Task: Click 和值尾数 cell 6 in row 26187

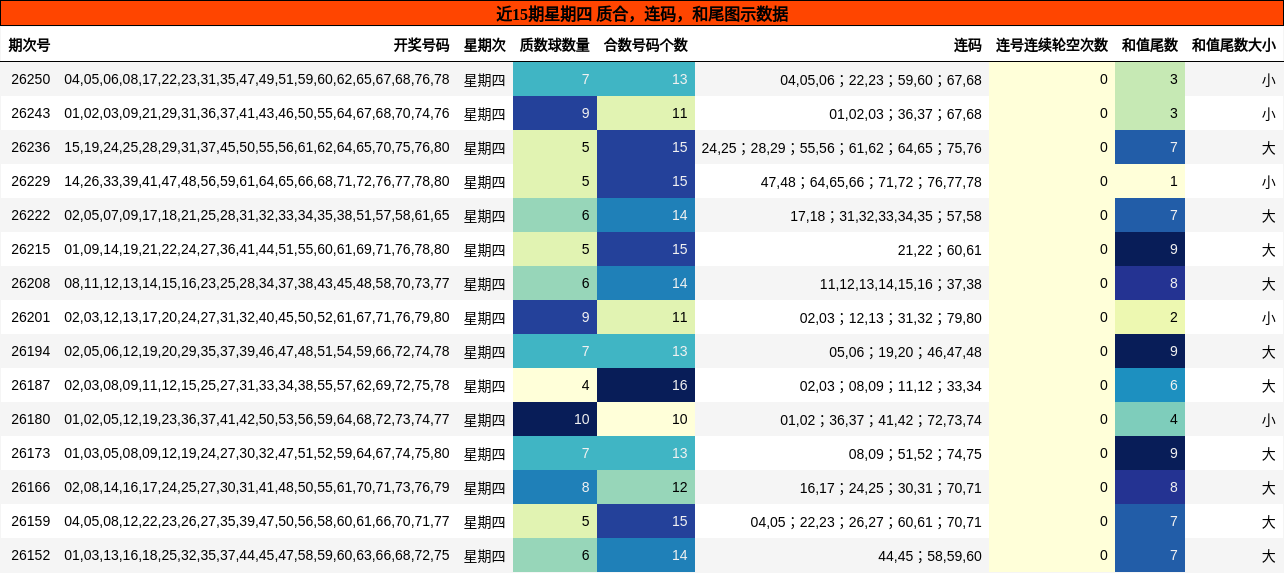Action: pos(1150,385)
